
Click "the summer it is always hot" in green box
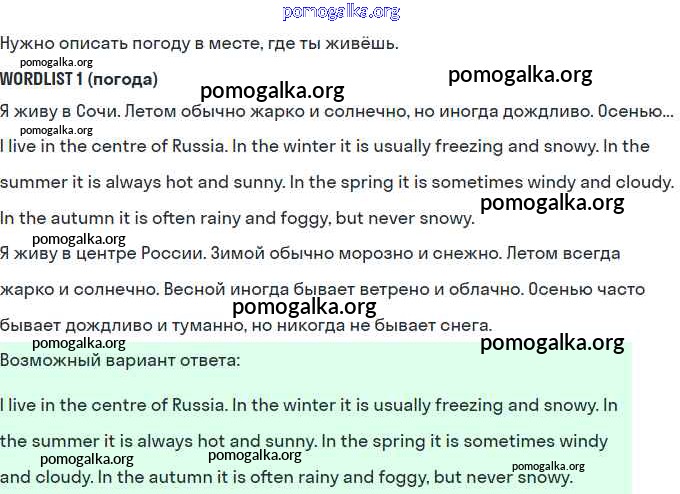point(150,441)
